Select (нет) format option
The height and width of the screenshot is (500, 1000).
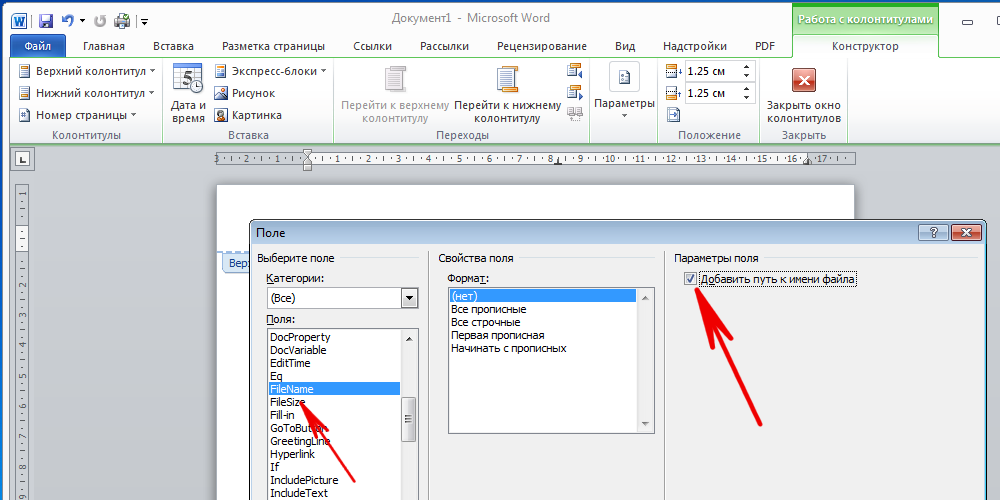pyautogui.click(x=543, y=296)
